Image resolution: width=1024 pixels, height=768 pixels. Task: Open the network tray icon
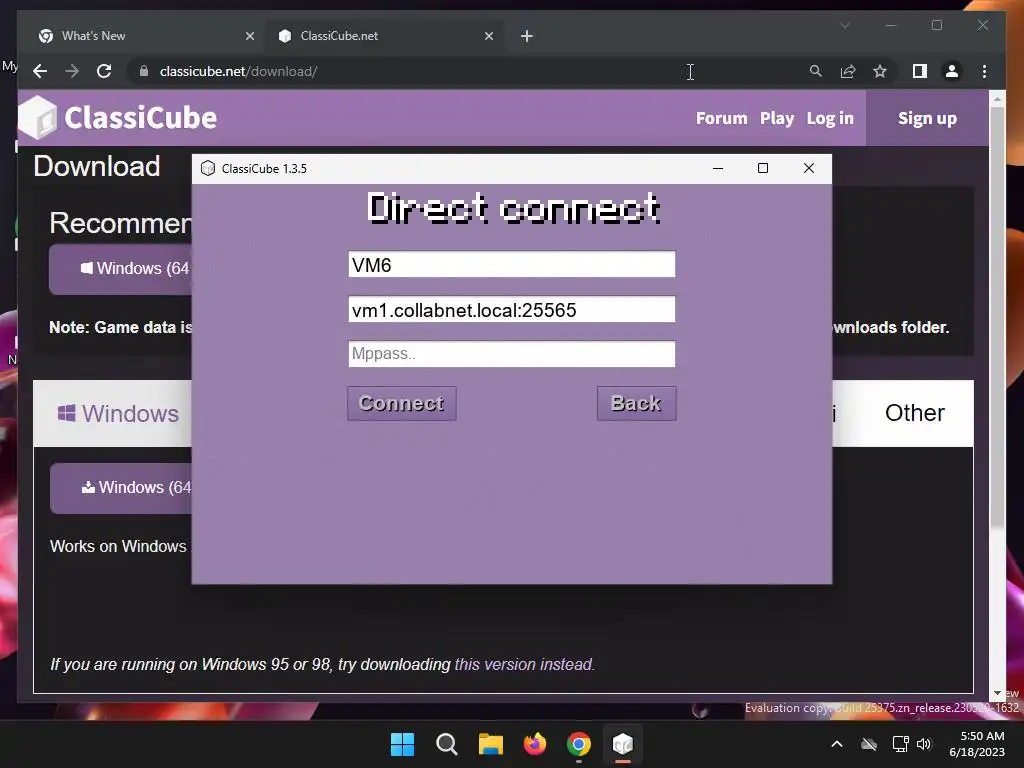[x=901, y=744]
